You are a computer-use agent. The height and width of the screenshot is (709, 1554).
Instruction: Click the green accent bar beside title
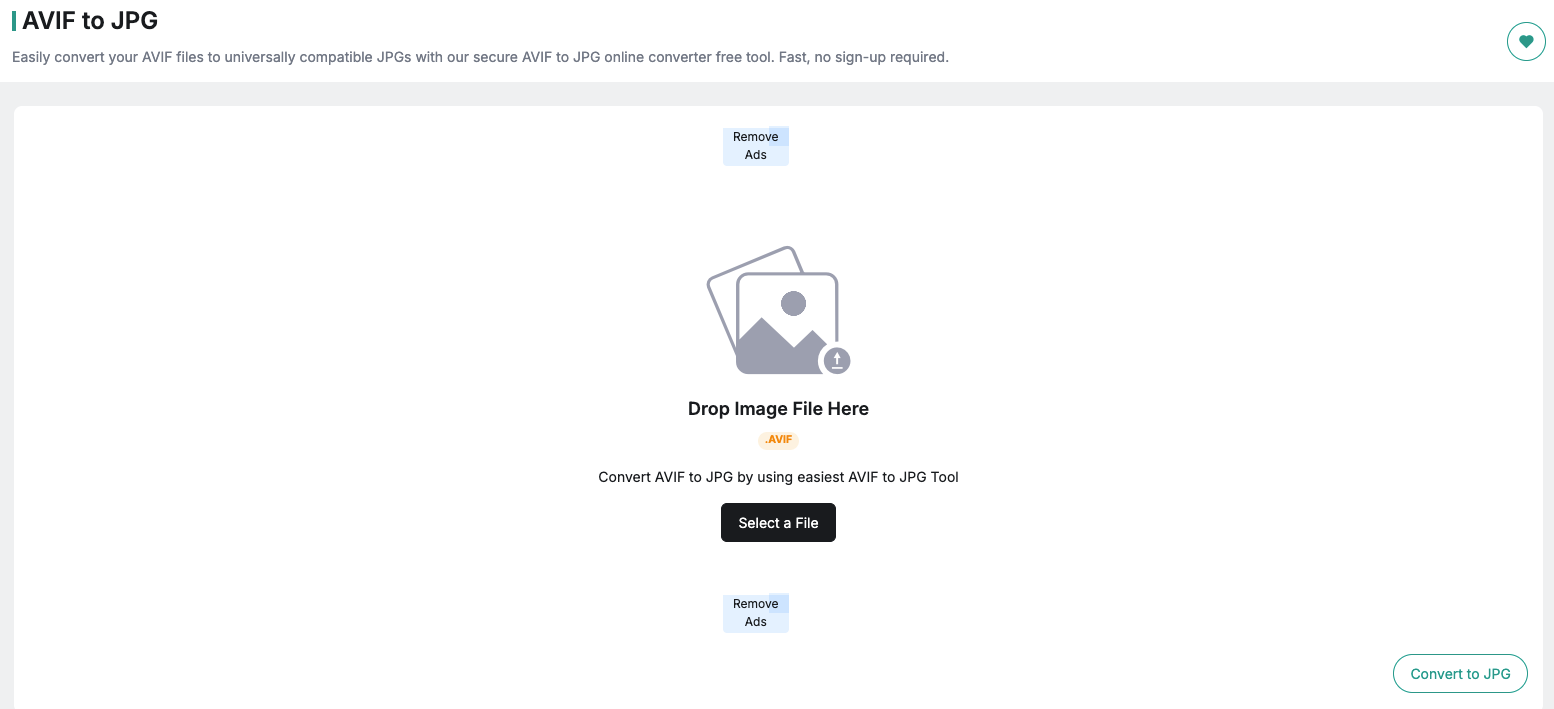14,20
